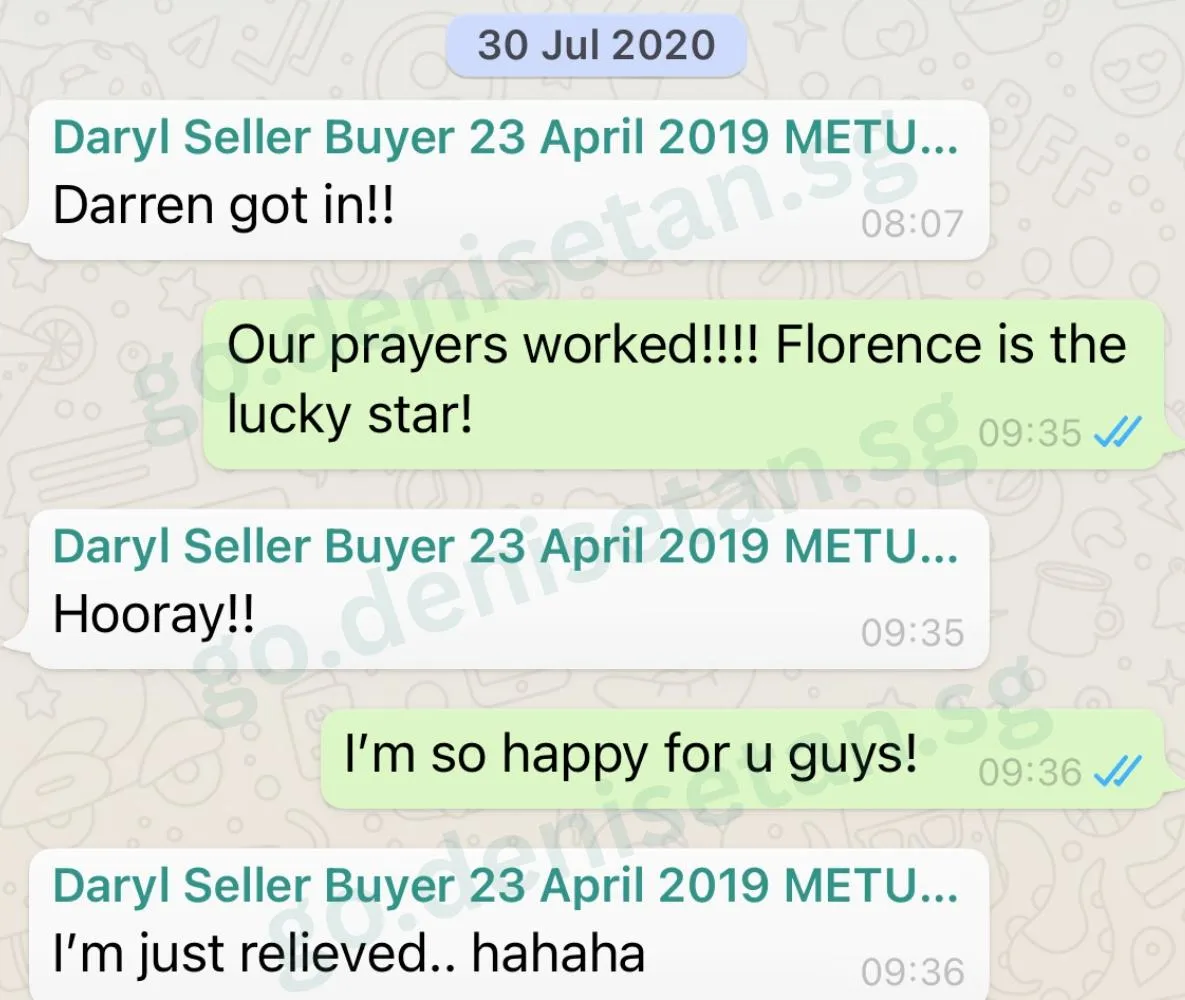Tap the 09:35 timestamp on green bubble

tap(1030, 433)
